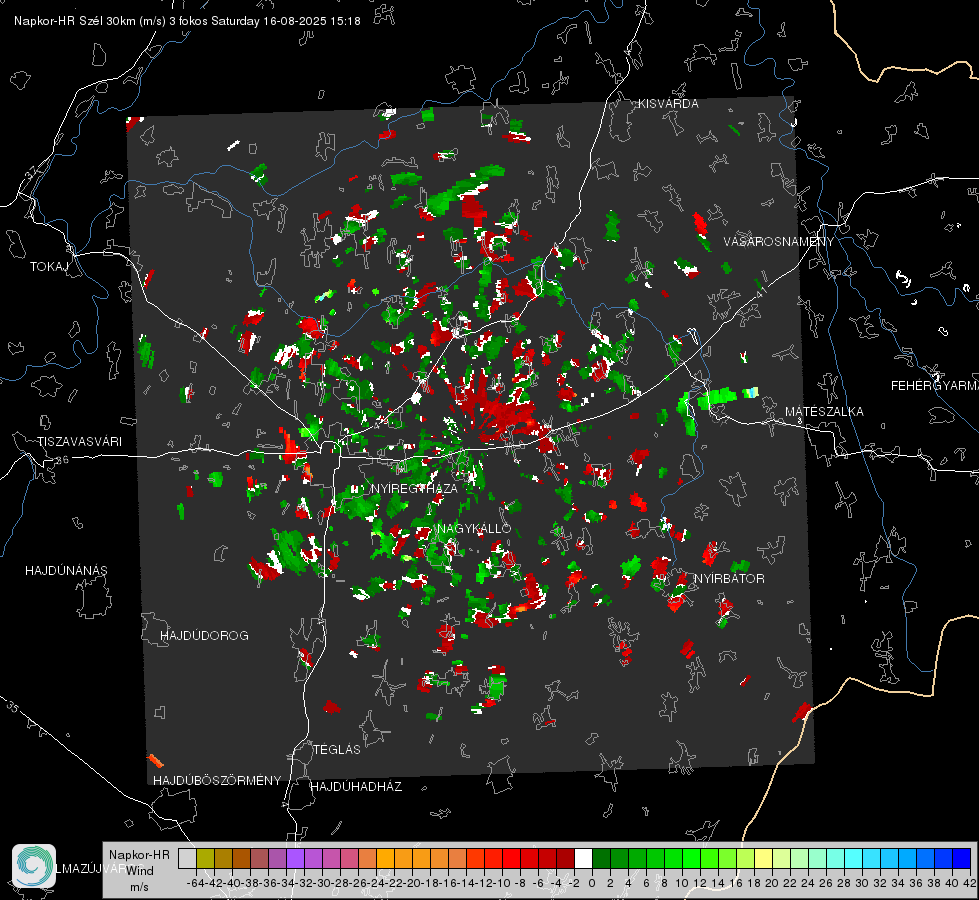Click the NYÍREGYHÁZA city label
This screenshot has width=979, height=900.
[414, 488]
